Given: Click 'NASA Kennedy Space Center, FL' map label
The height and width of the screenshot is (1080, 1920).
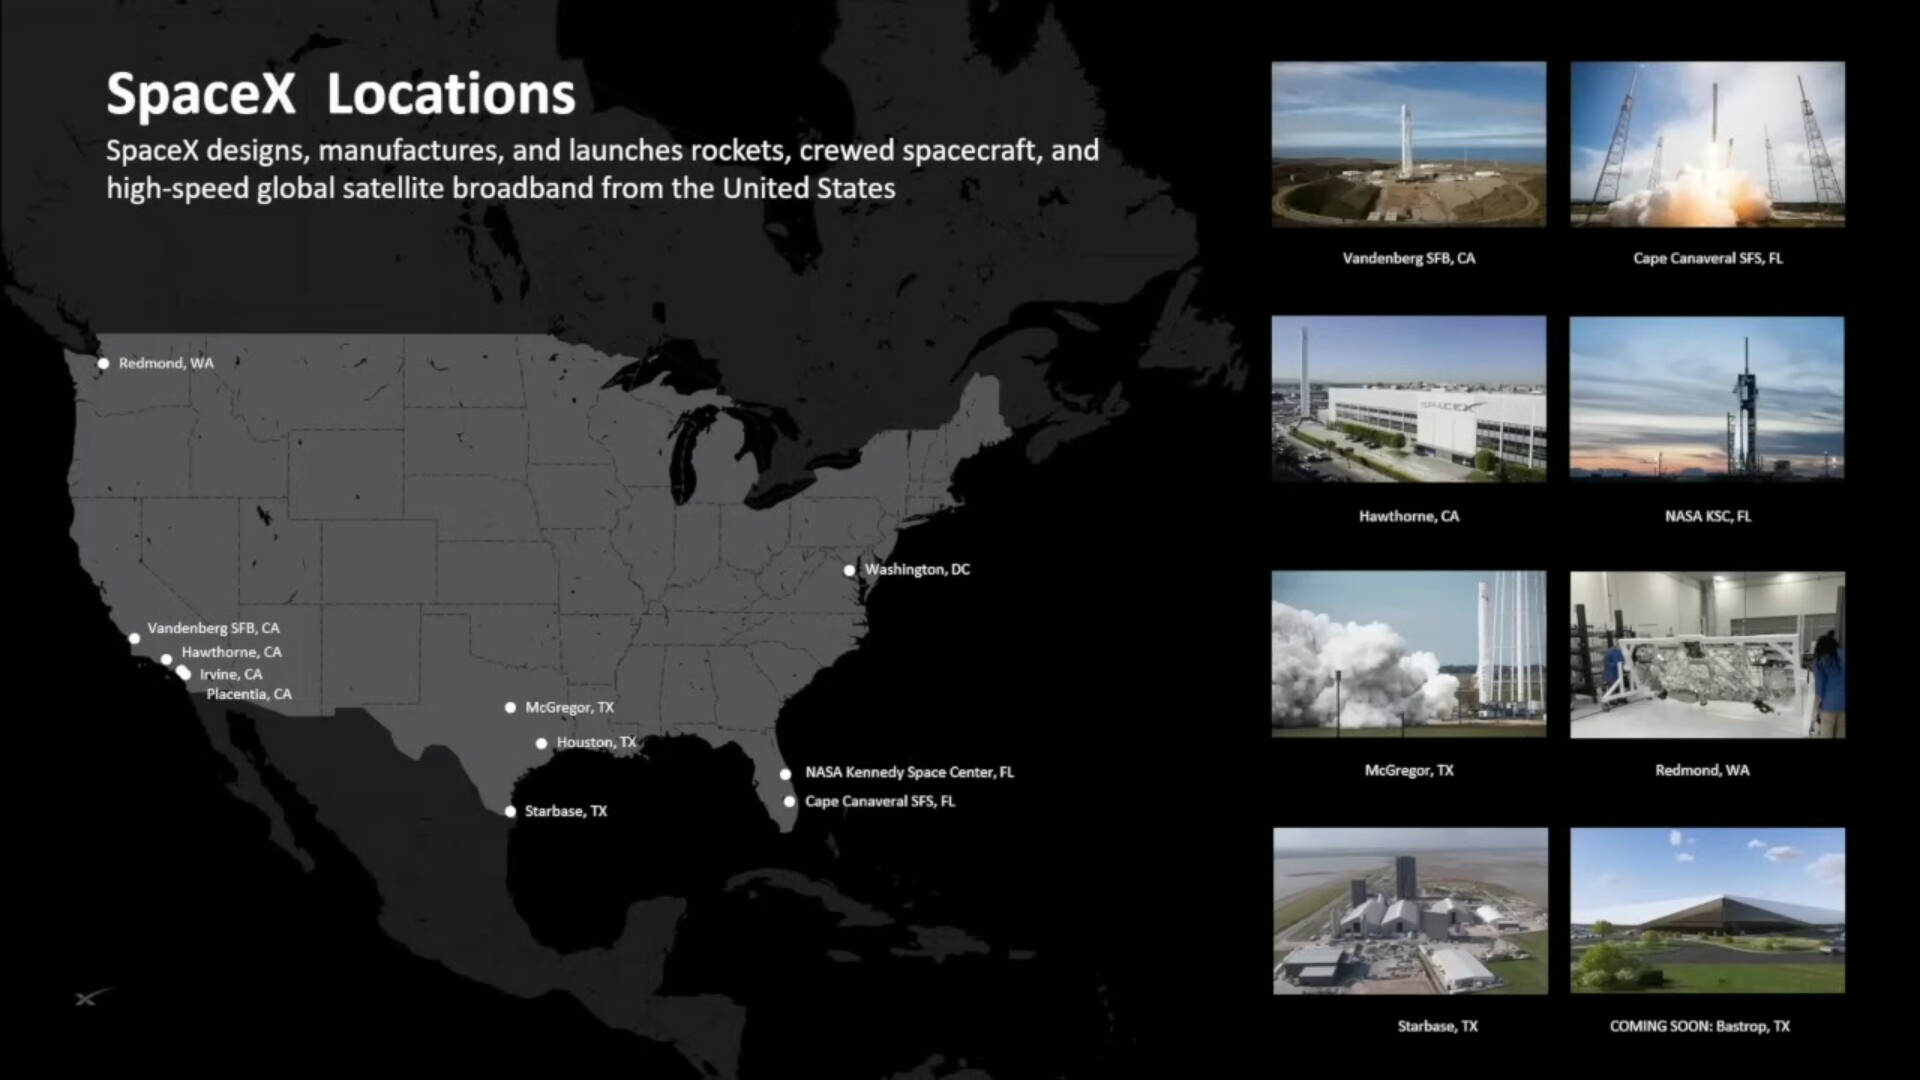Looking at the screenshot, I should pos(909,772).
